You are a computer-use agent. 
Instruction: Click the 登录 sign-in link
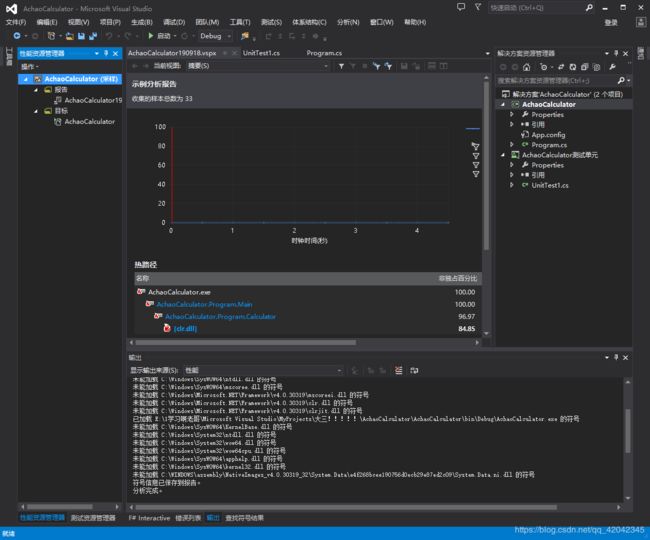(x=611, y=22)
